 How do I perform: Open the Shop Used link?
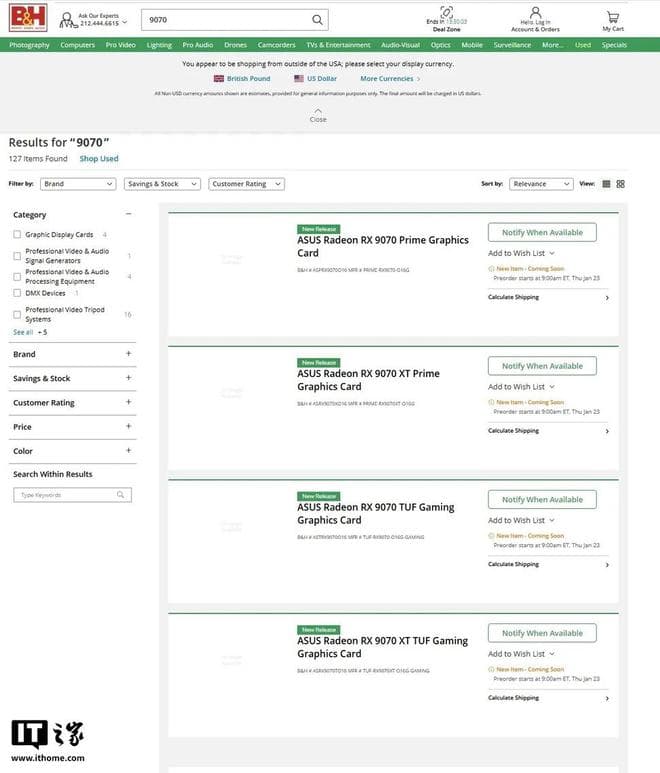[x=99, y=159]
